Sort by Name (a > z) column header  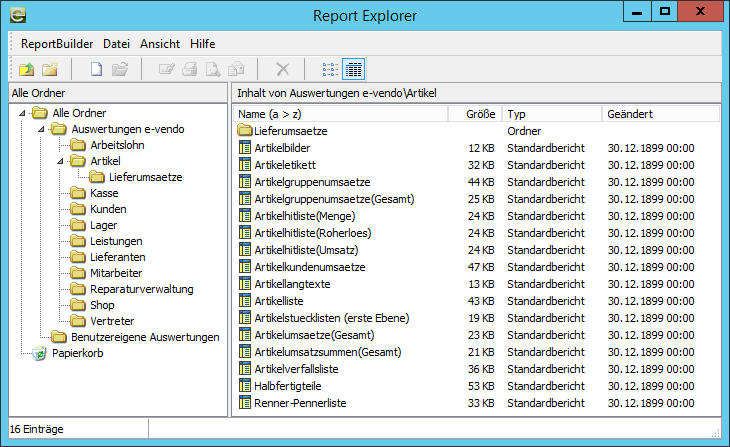pyautogui.click(x=340, y=114)
